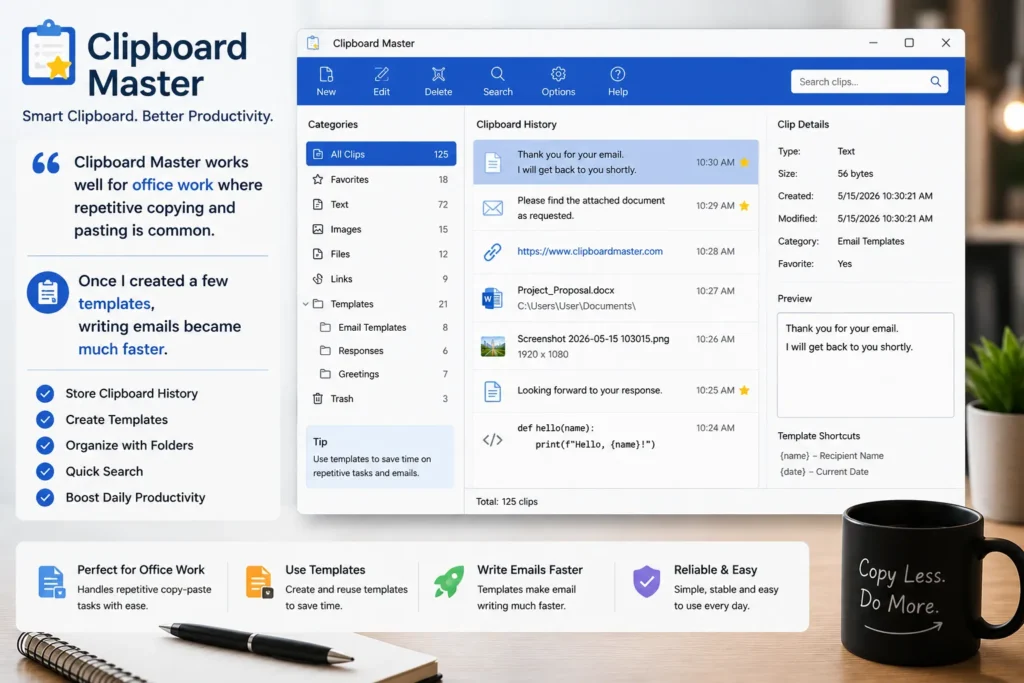Maximize the Clipboard Master window
The width and height of the screenshot is (1024, 683).
coord(908,42)
